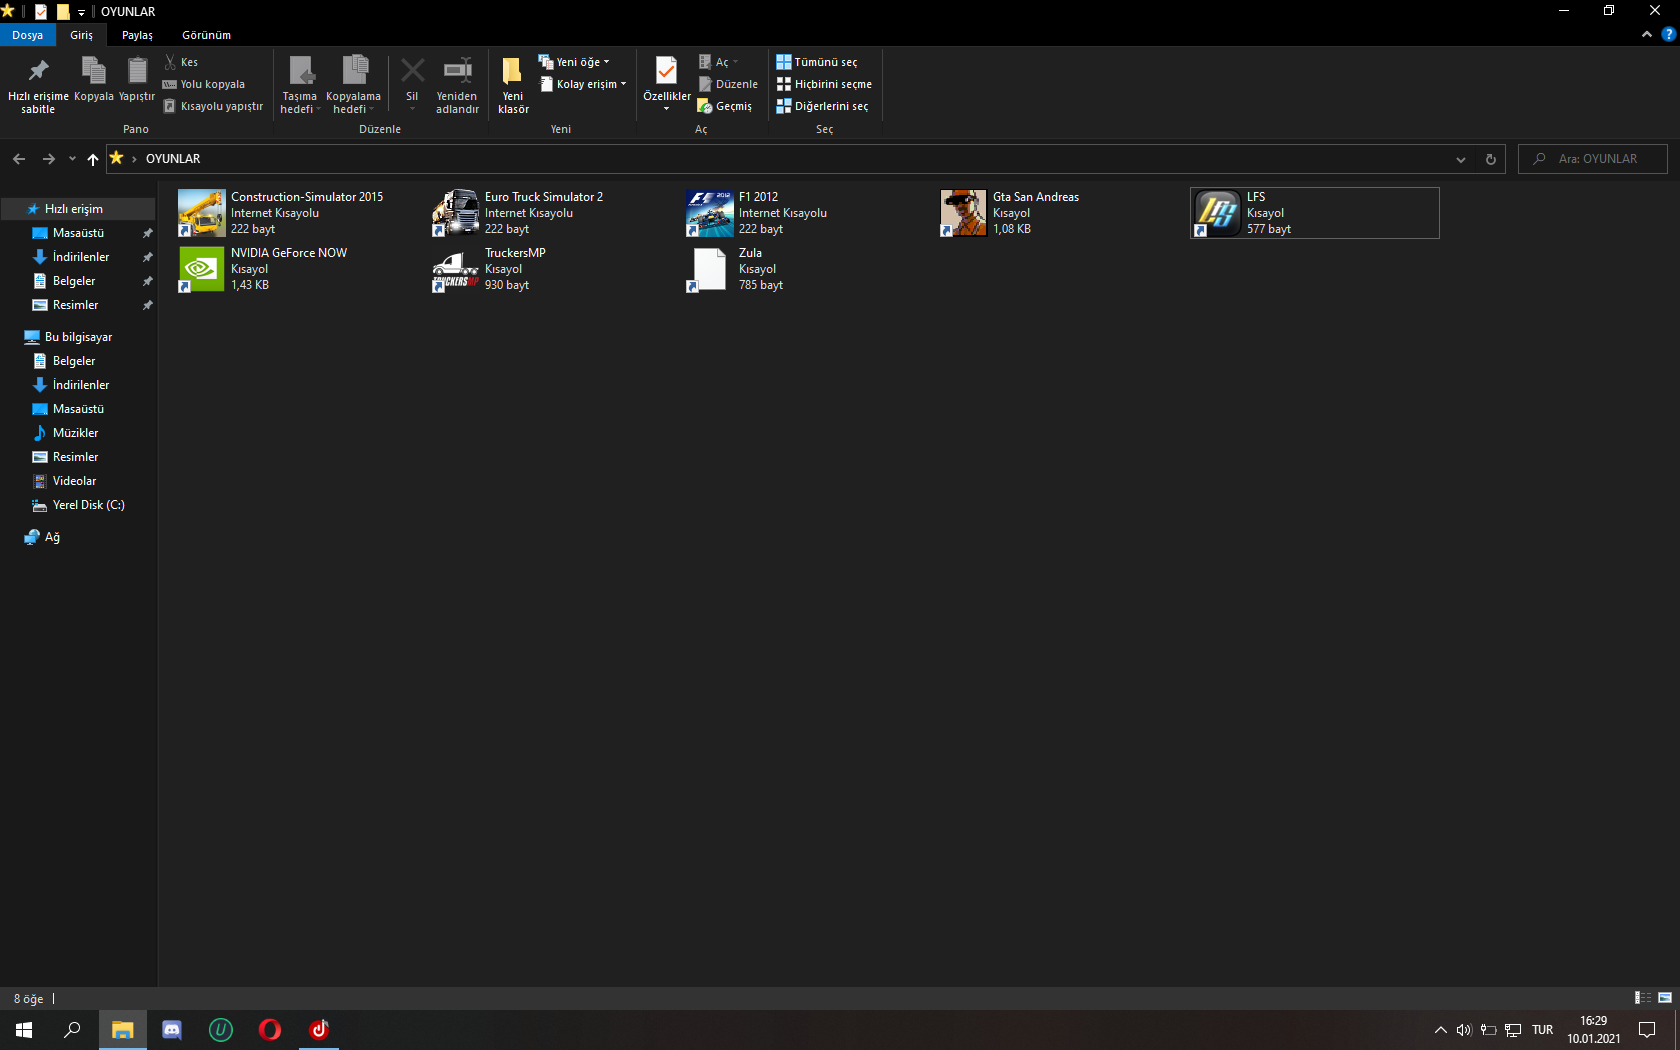Expand the address bar history dropdown
Viewport: 1680px width, 1050px height.
(1461, 159)
